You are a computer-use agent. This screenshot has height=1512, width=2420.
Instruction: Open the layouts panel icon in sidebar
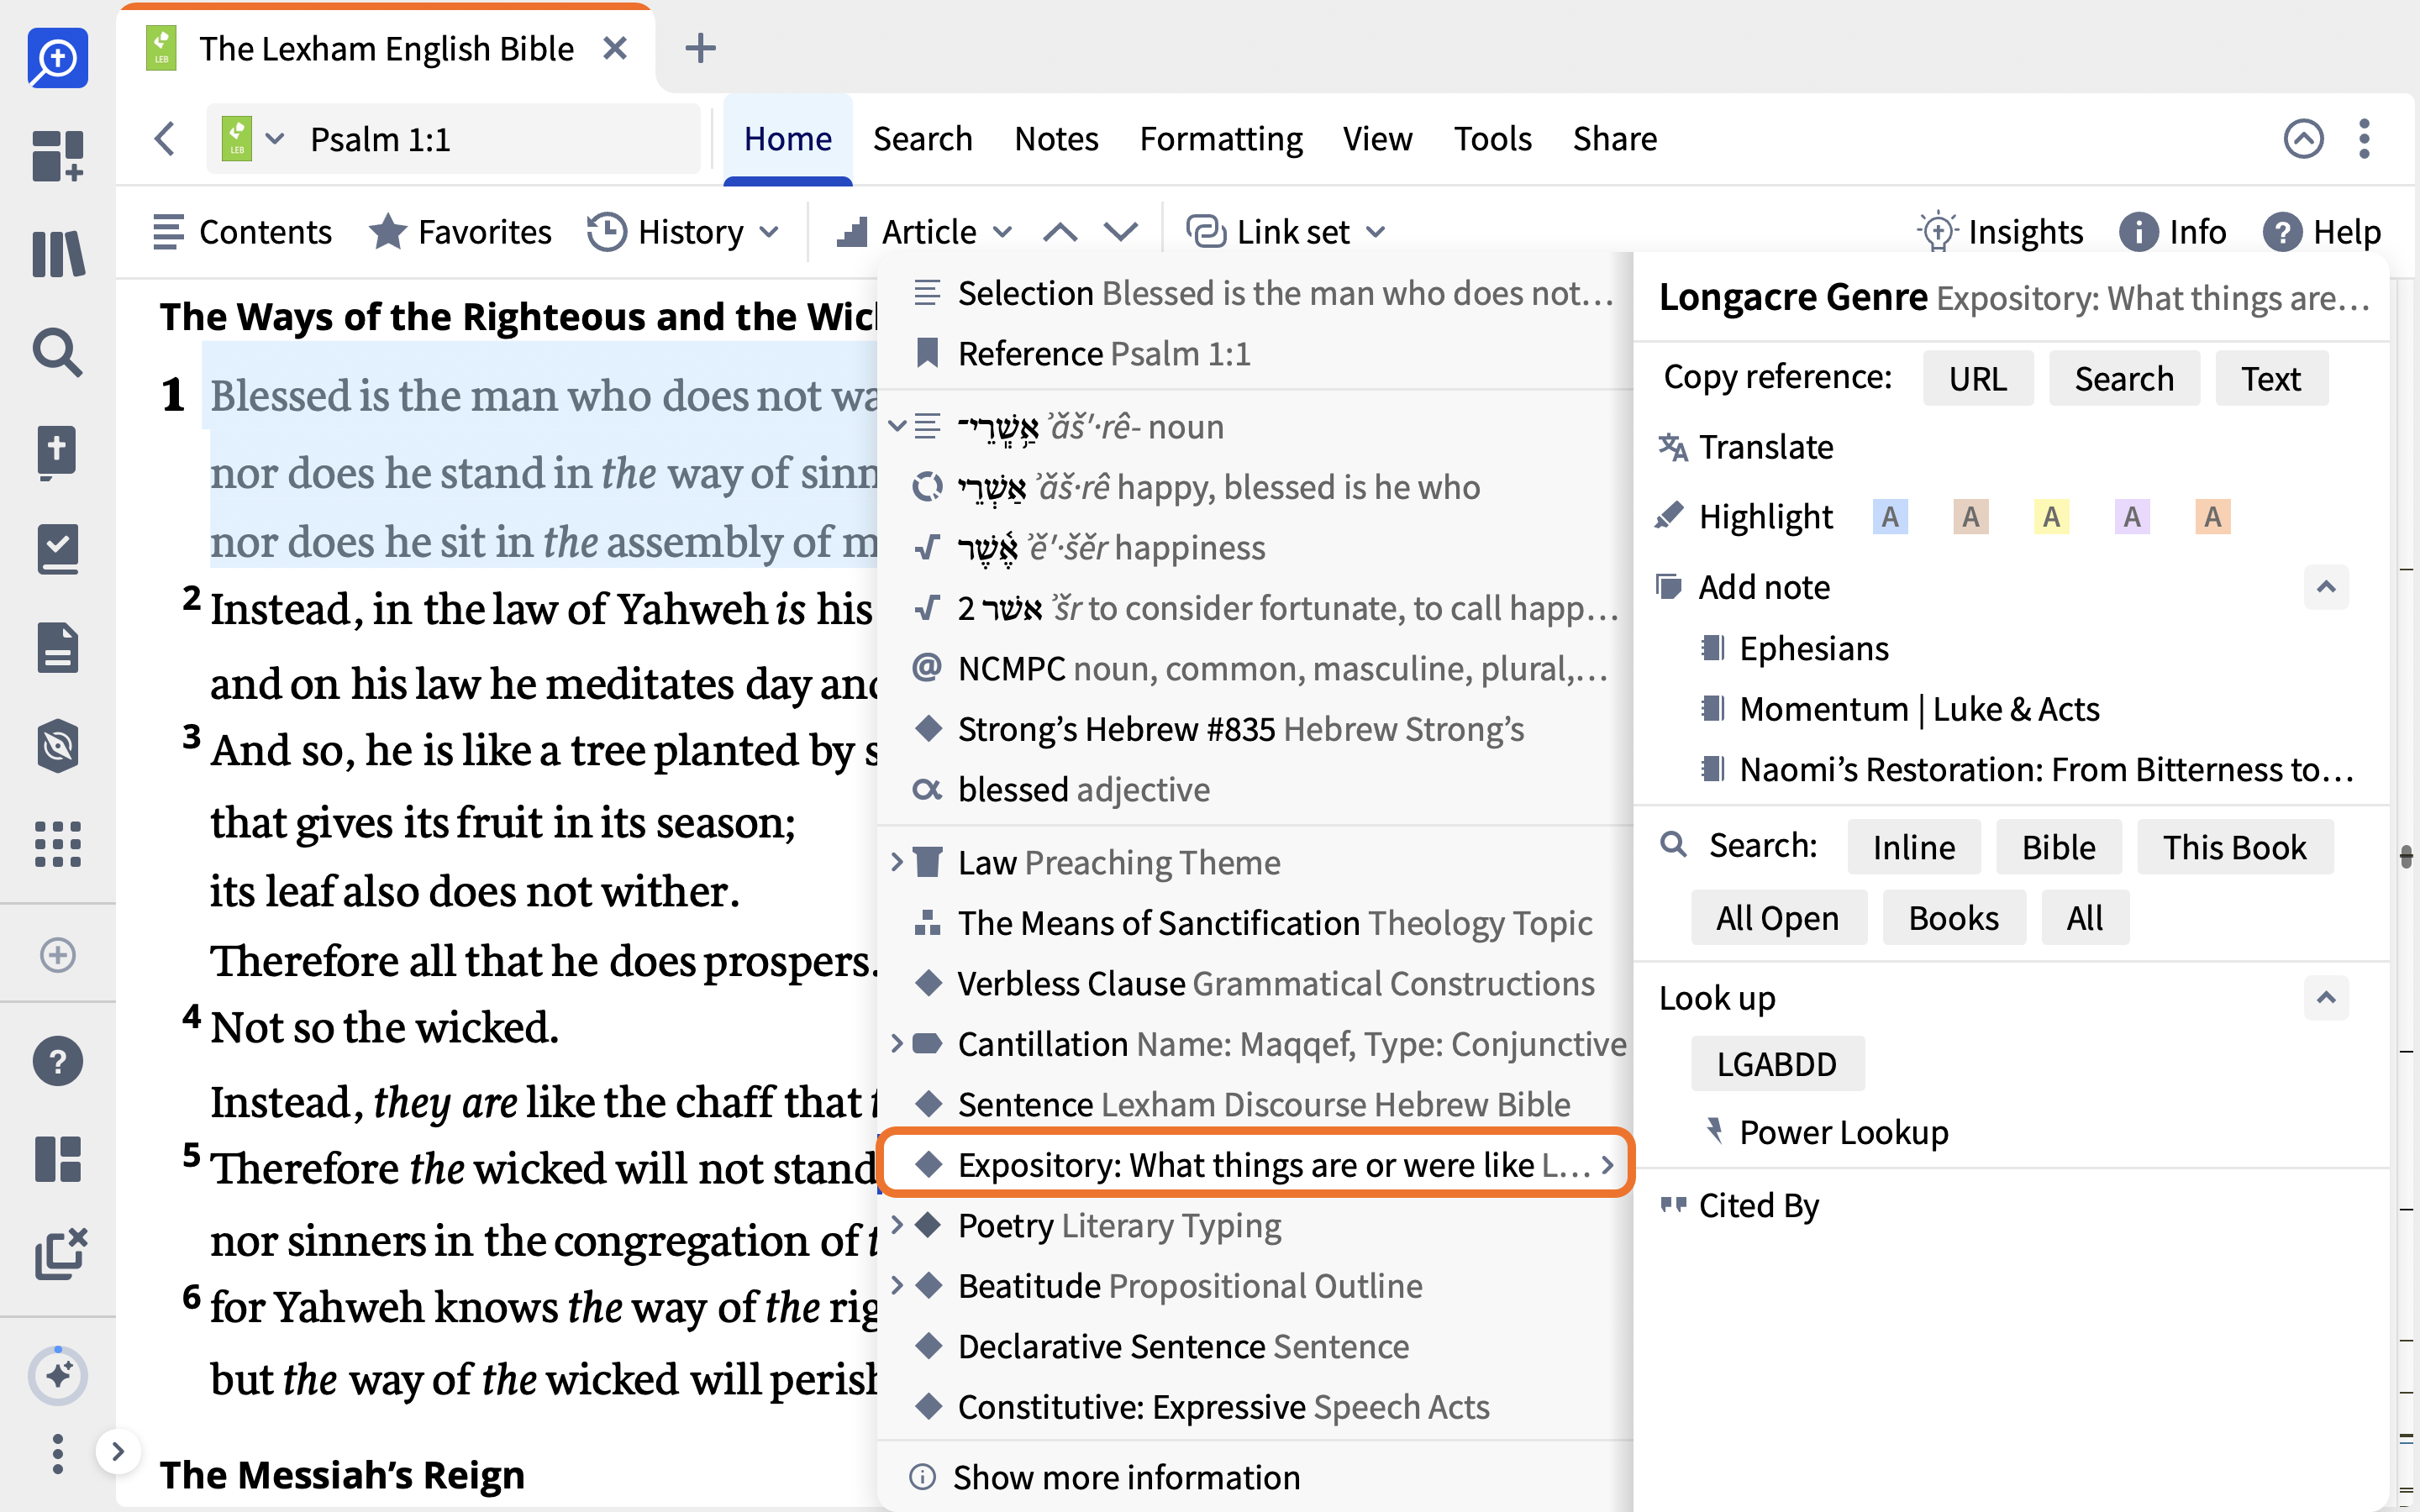[58, 1159]
